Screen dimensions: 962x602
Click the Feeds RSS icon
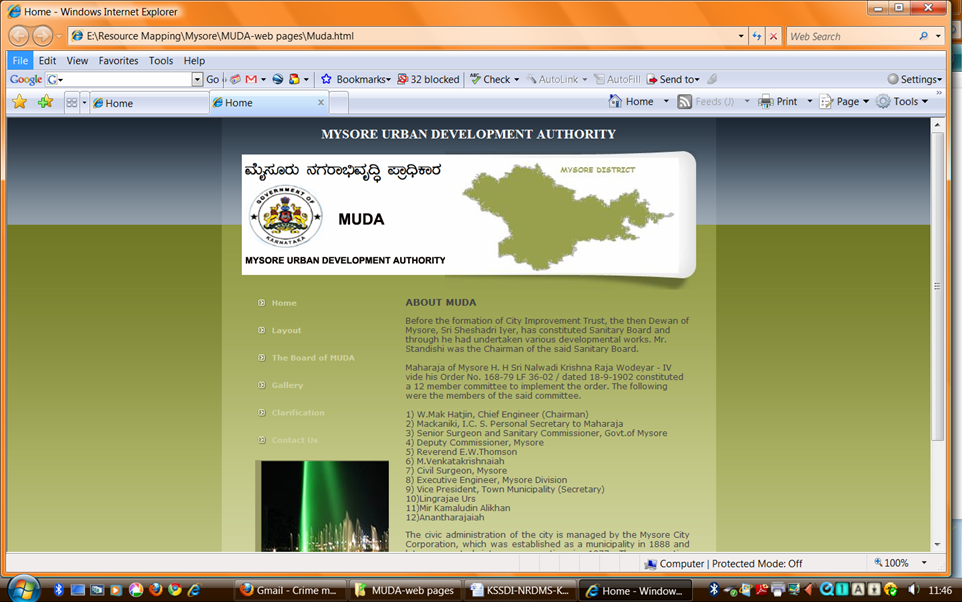684,102
